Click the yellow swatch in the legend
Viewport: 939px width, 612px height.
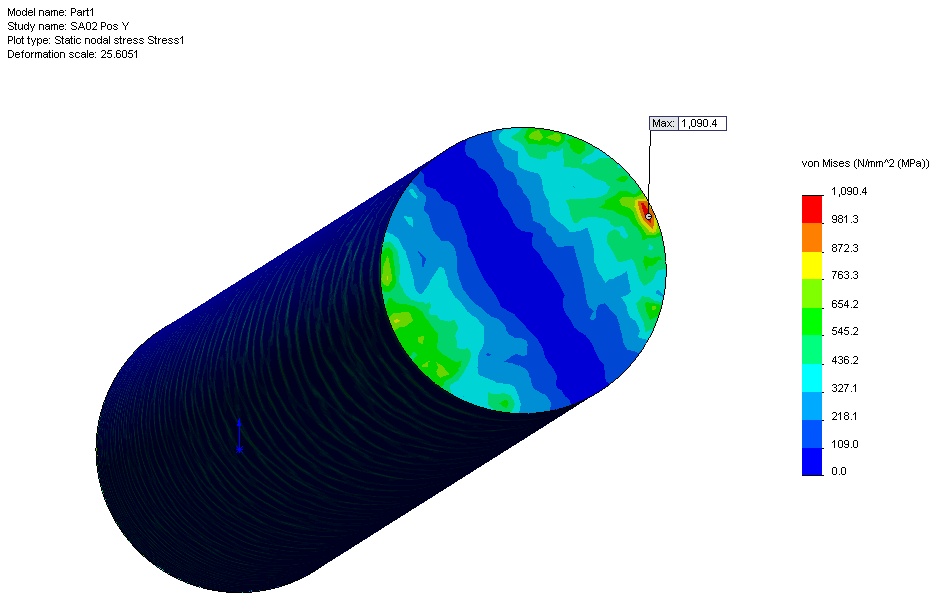click(x=812, y=265)
